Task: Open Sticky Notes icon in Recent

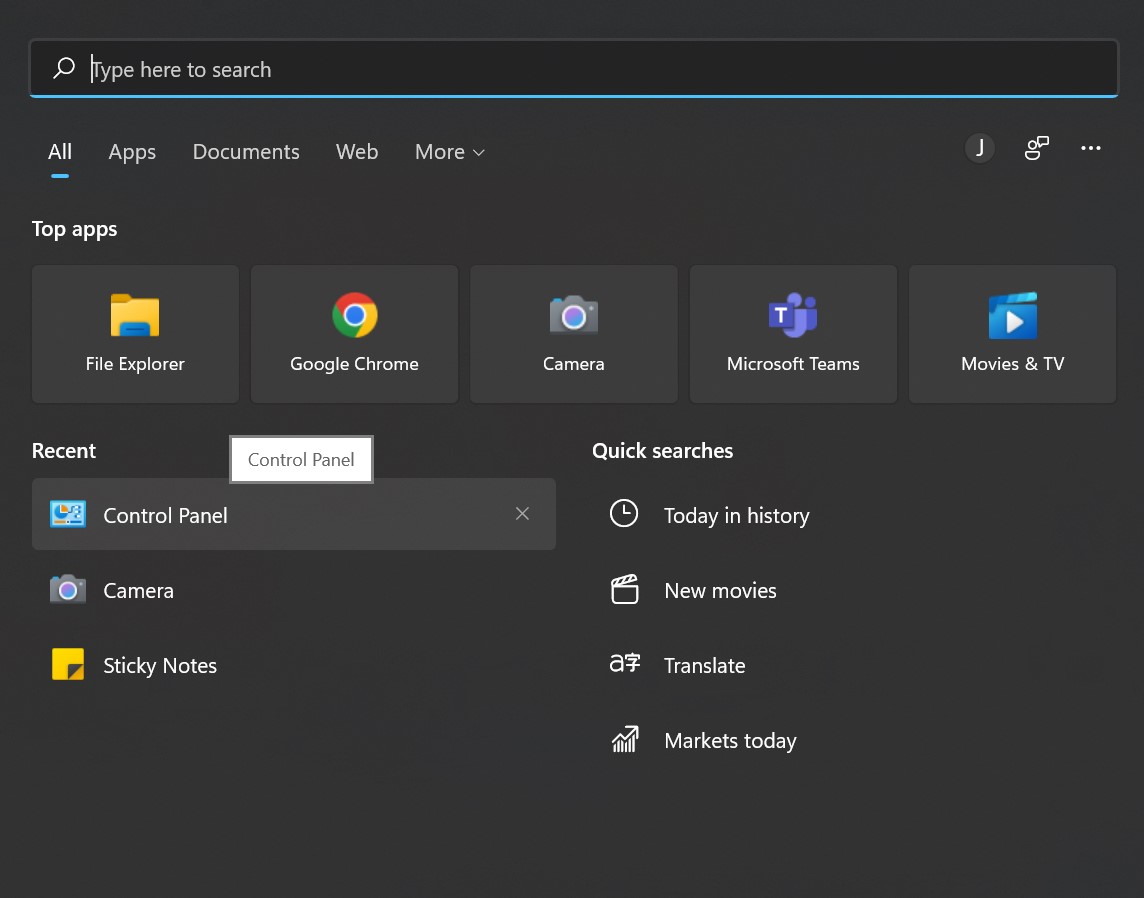Action: [x=68, y=665]
